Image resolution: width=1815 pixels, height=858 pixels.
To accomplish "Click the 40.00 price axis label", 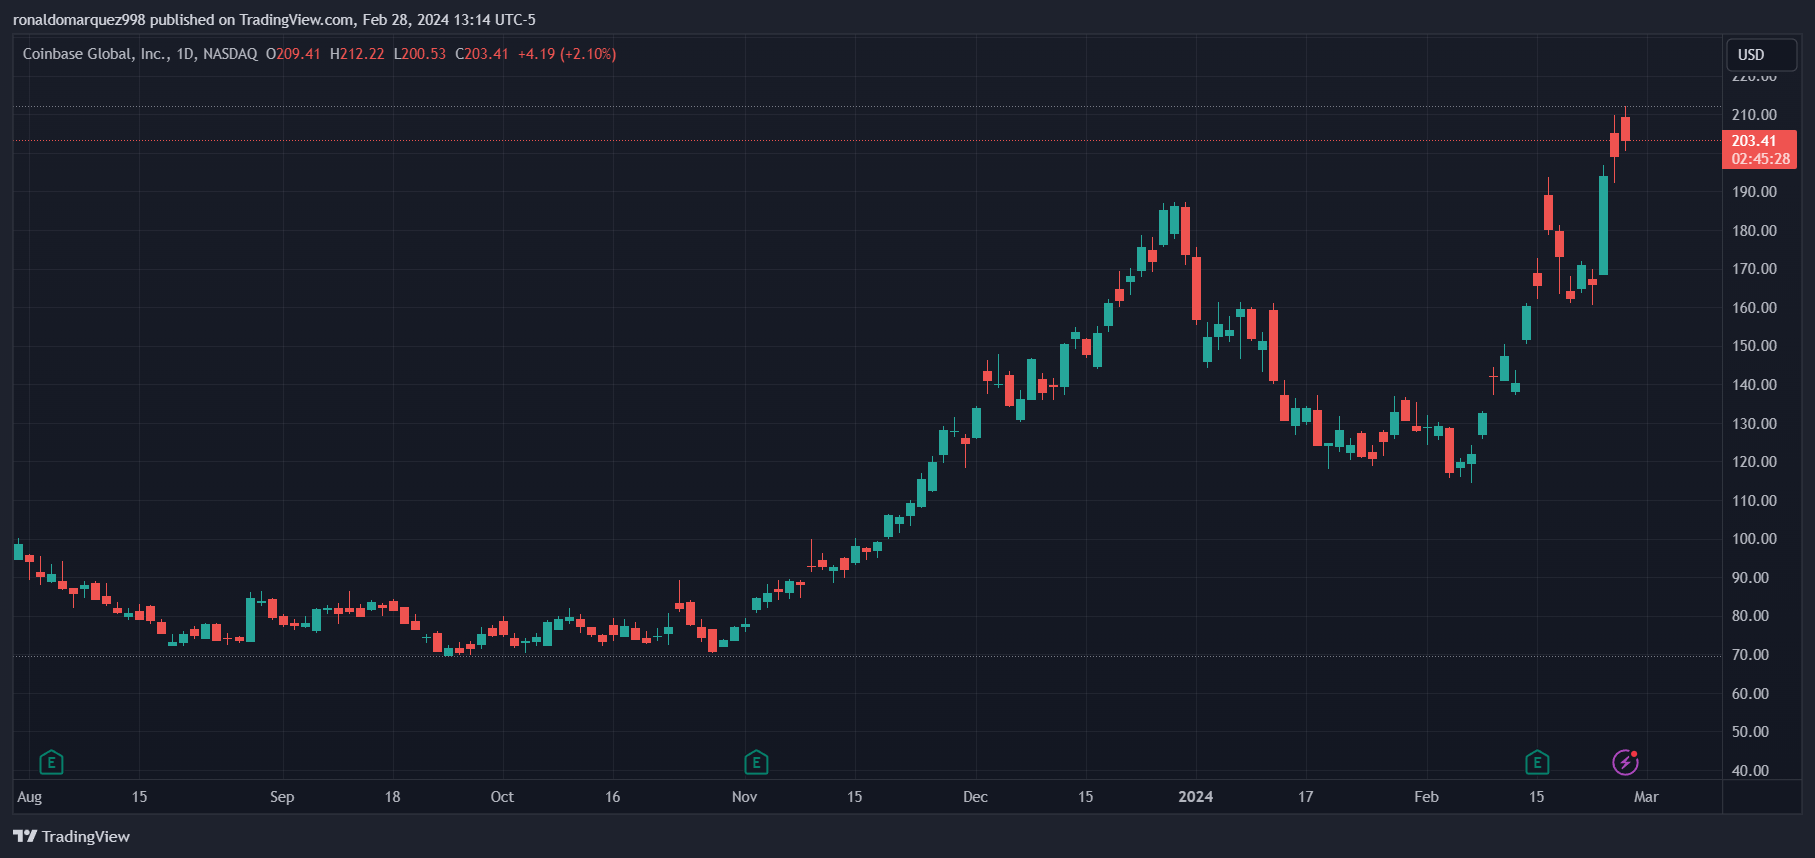I will pyautogui.click(x=1750, y=771).
